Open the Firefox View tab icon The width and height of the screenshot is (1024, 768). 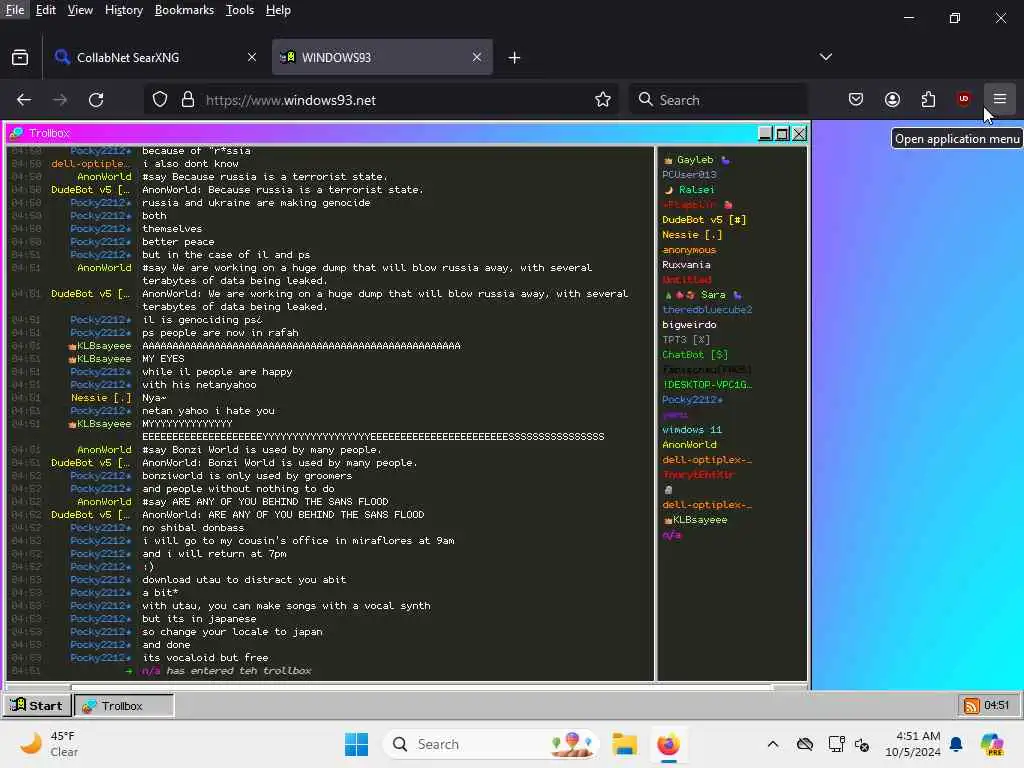(20, 57)
